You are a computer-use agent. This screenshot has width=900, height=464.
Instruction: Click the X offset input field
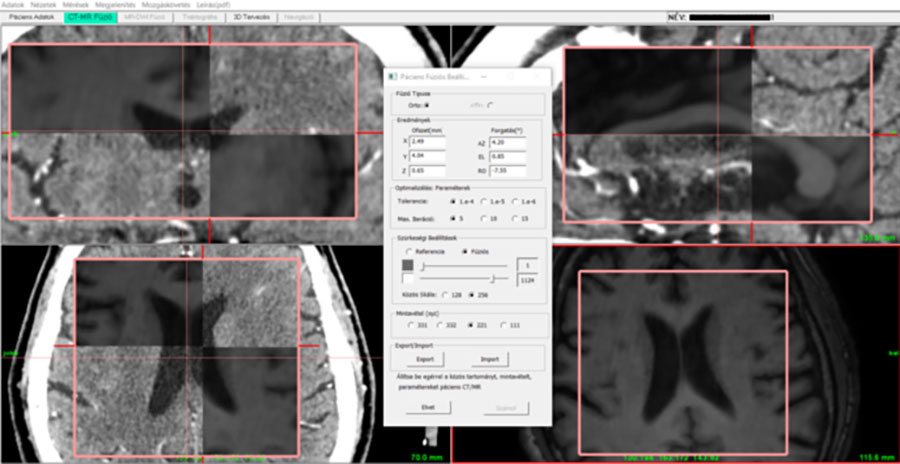click(428, 142)
